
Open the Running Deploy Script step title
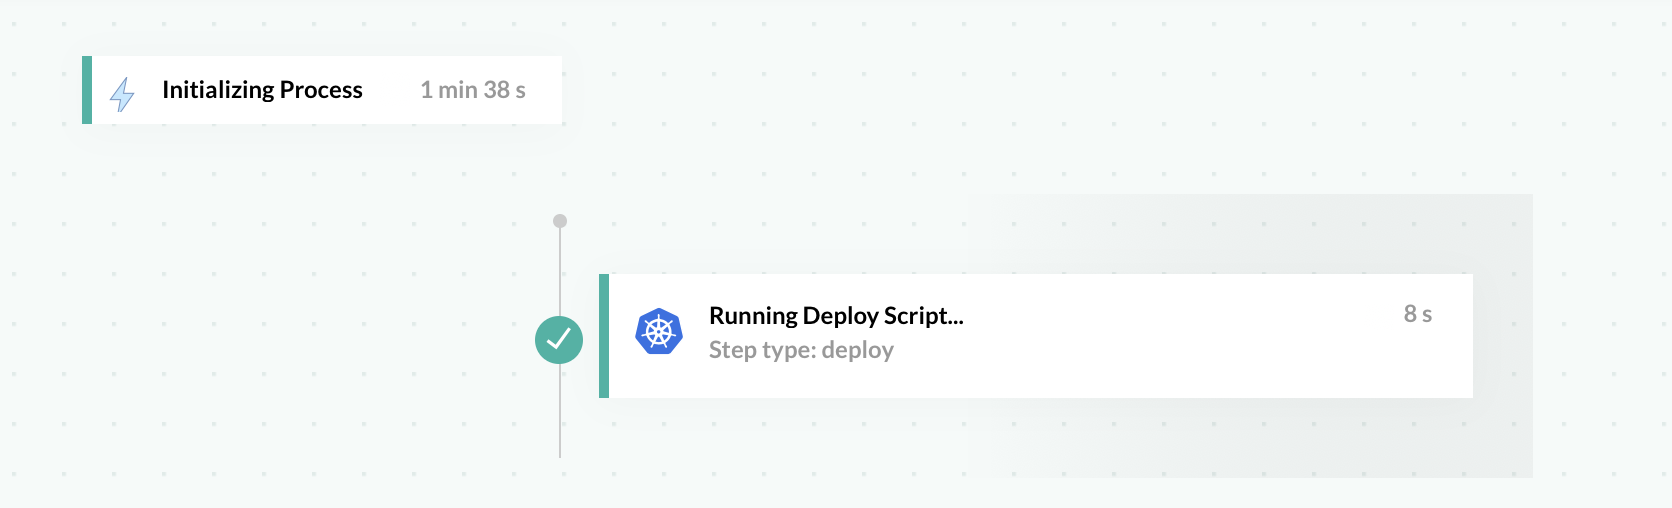tap(836, 316)
